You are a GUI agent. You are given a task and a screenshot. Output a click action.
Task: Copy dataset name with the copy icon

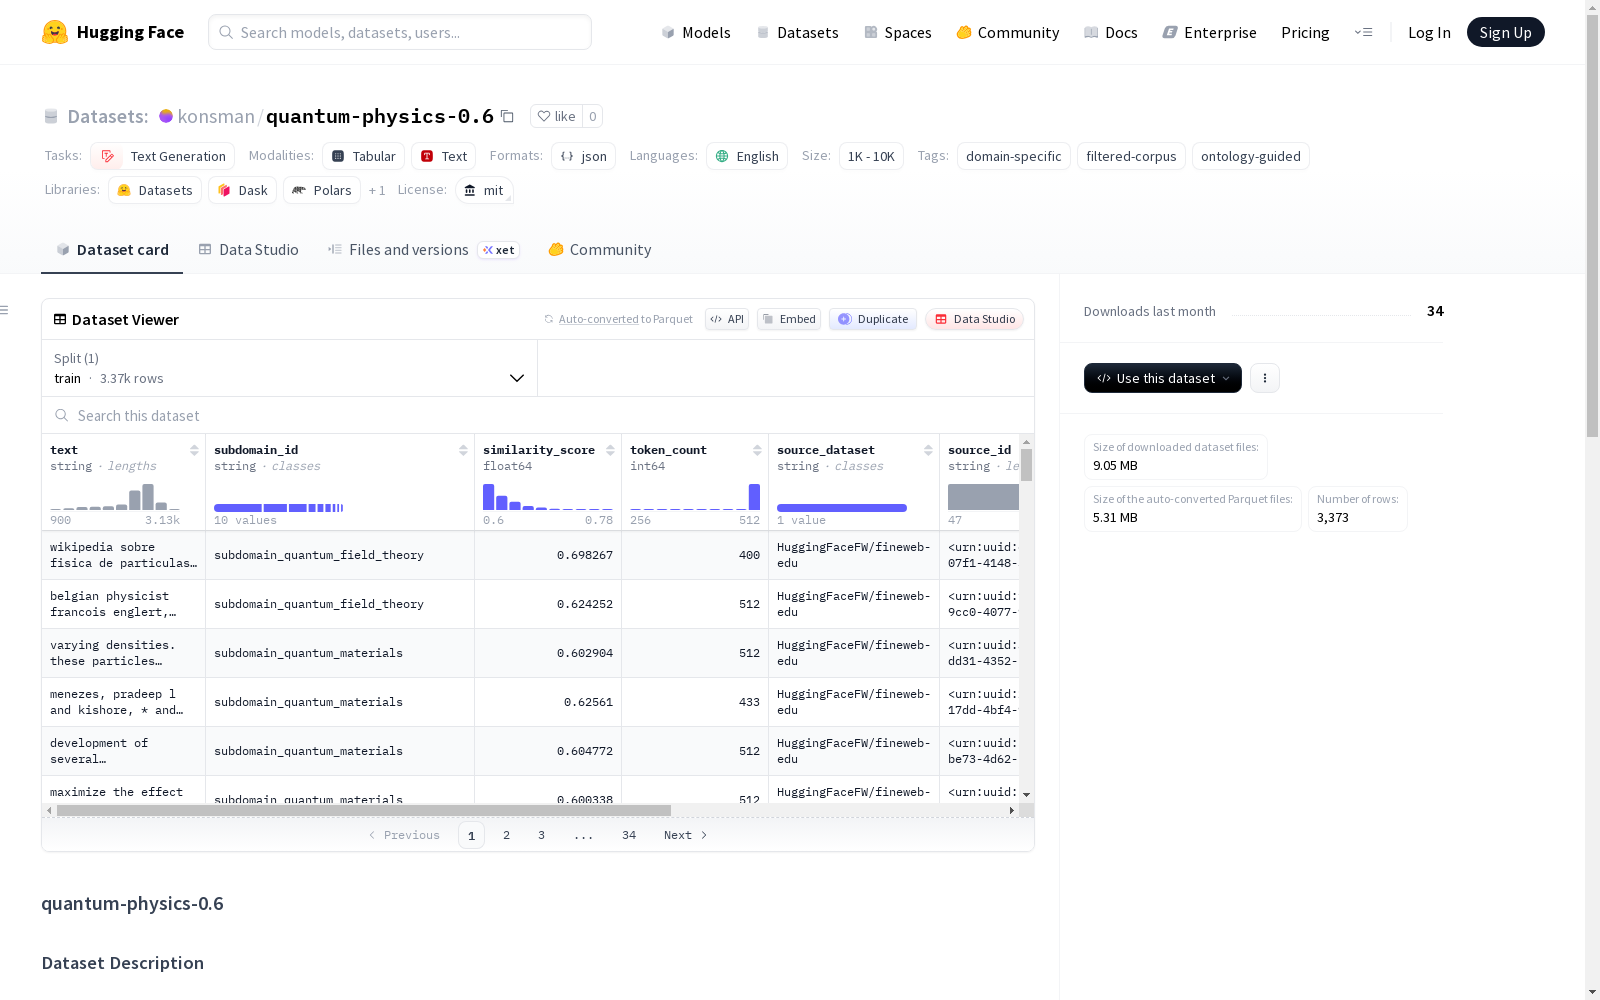[x=507, y=116]
